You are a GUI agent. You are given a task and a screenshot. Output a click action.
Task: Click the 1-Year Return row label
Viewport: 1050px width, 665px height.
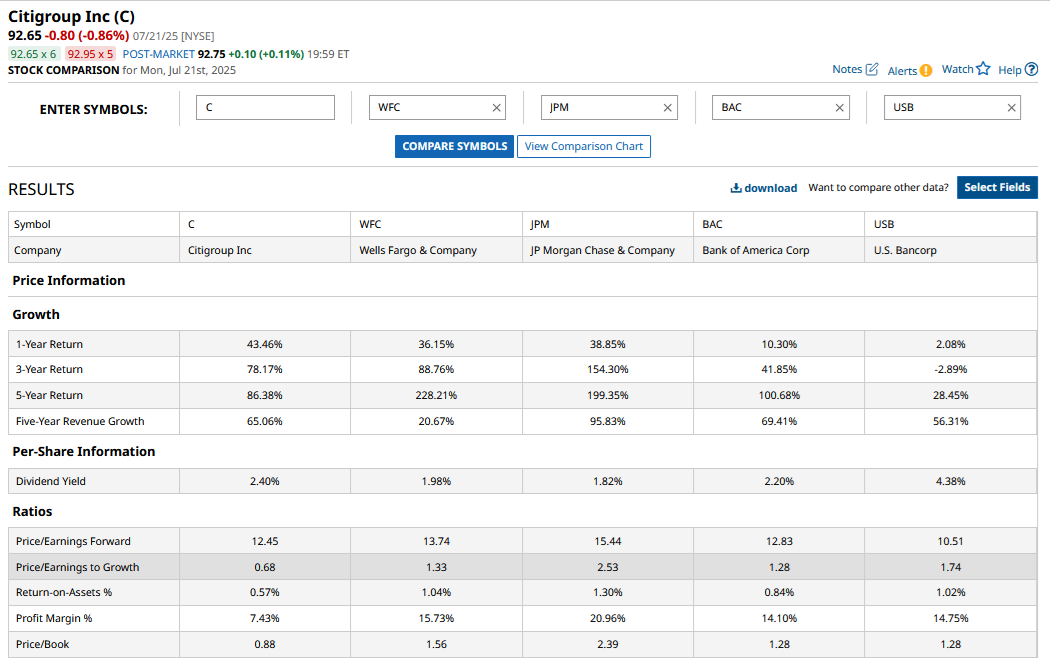coord(50,344)
